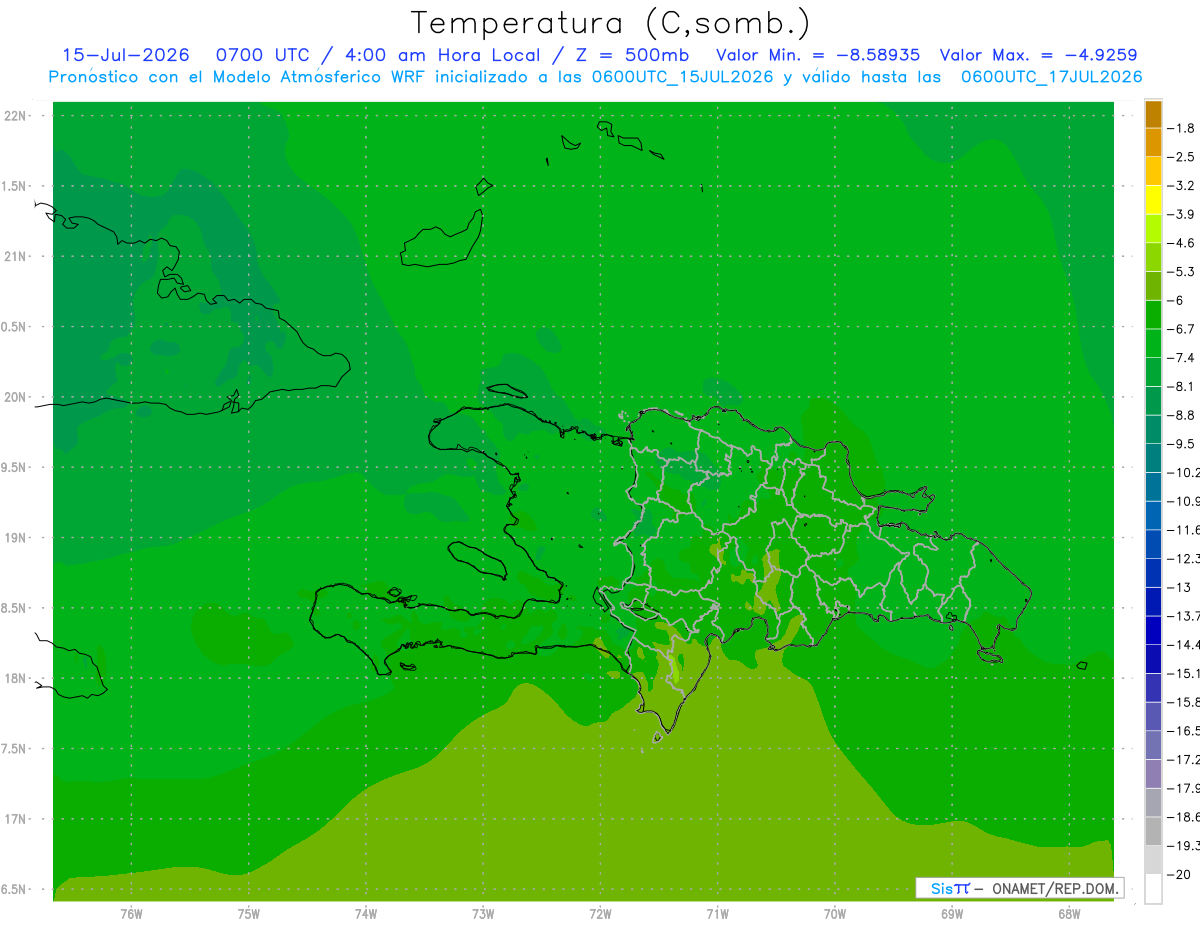Click the '-11.6' legend value
The width and height of the screenshot is (1200, 927).
pyautogui.click(x=1183, y=530)
